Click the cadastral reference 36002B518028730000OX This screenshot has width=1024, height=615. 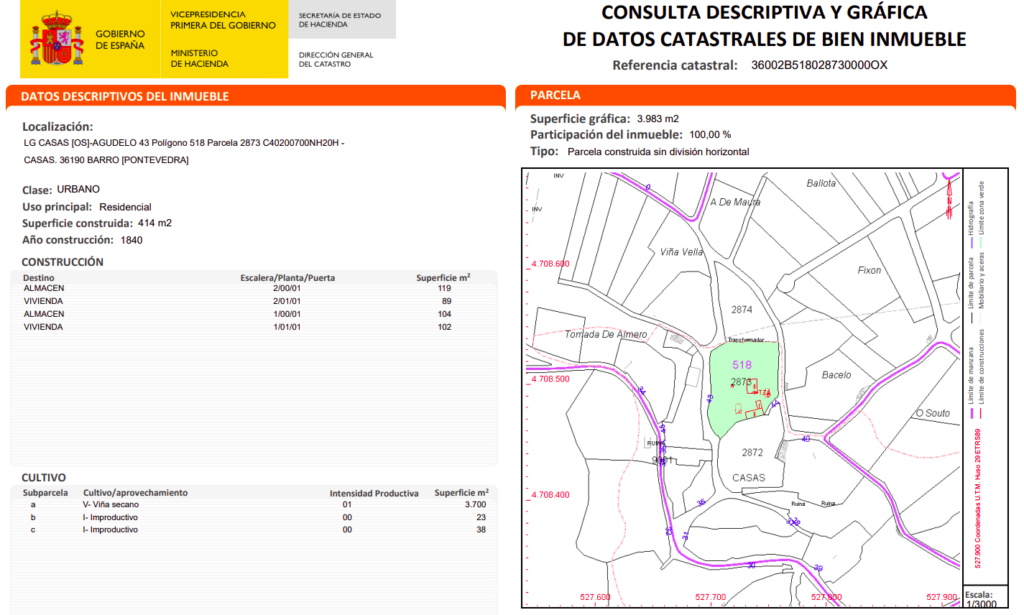click(819, 65)
